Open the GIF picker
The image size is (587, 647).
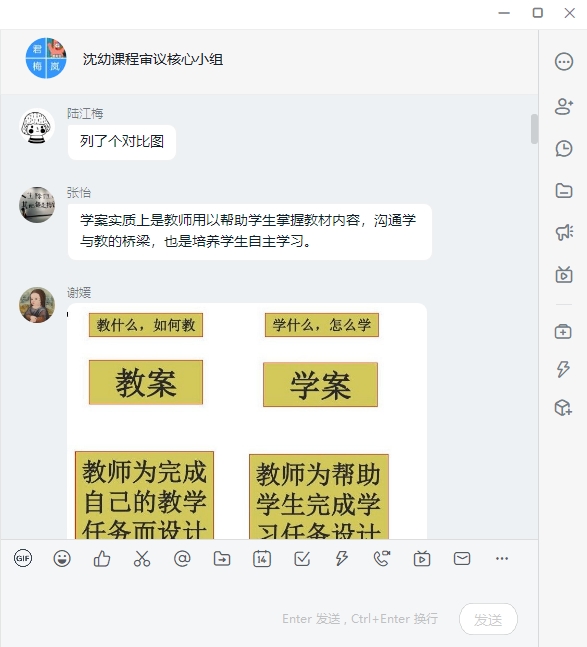[23, 559]
